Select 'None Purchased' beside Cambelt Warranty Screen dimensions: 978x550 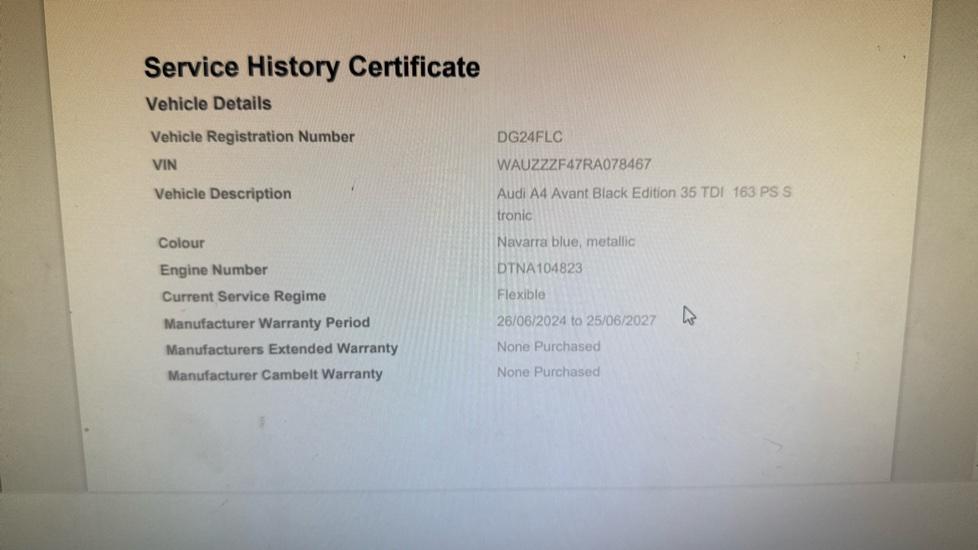point(548,372)
